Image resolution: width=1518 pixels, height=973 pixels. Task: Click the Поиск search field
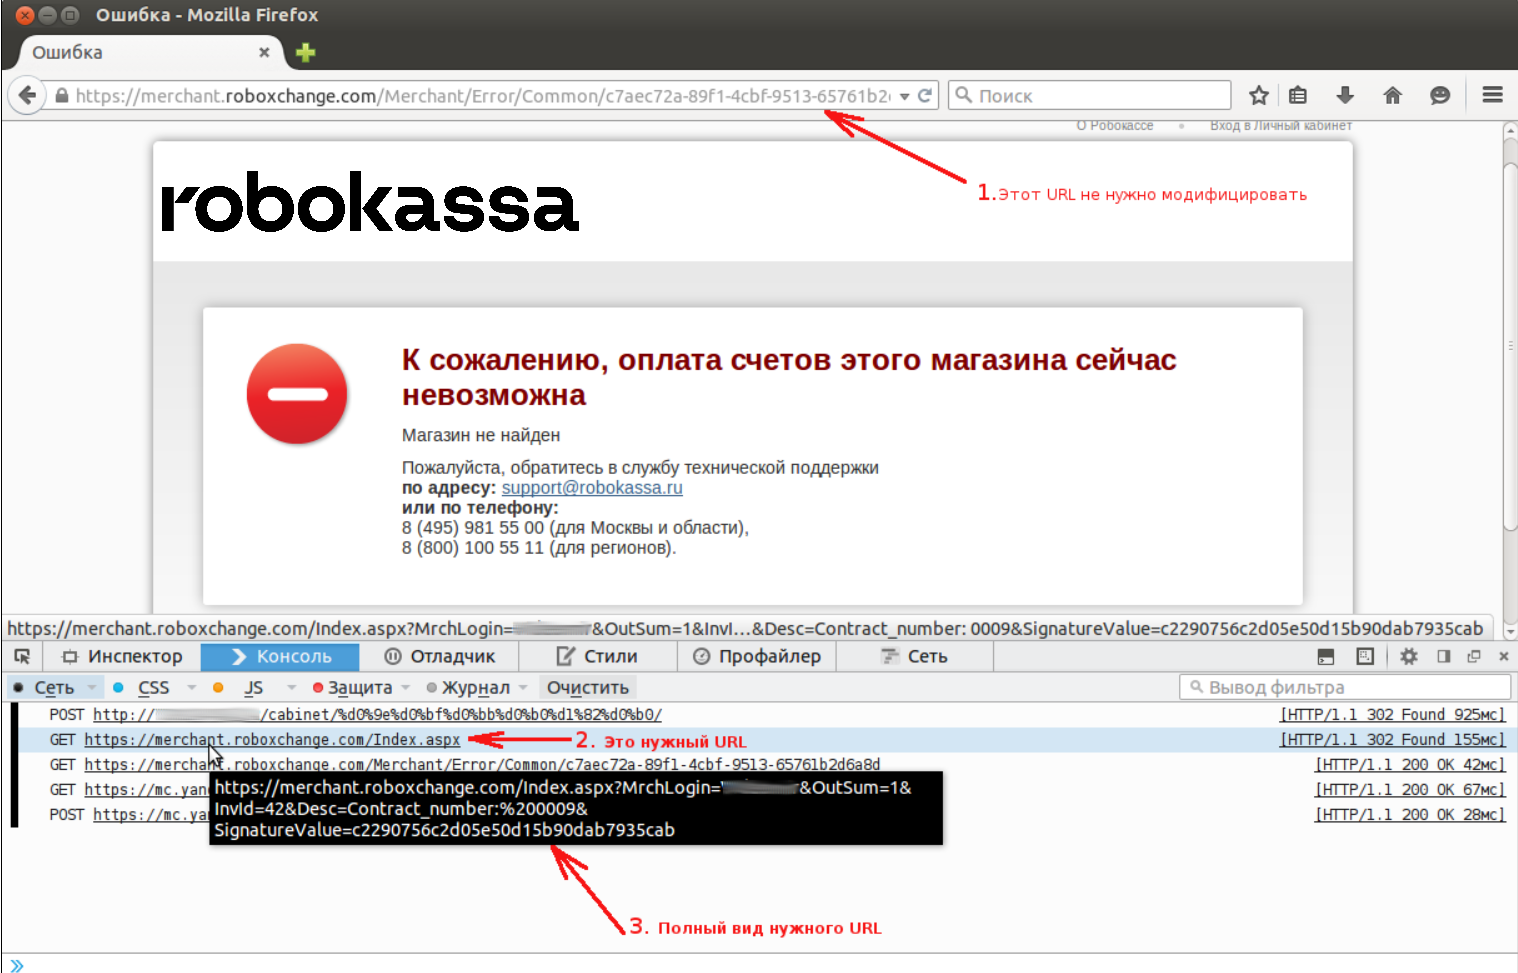(x=1089, y=95)
